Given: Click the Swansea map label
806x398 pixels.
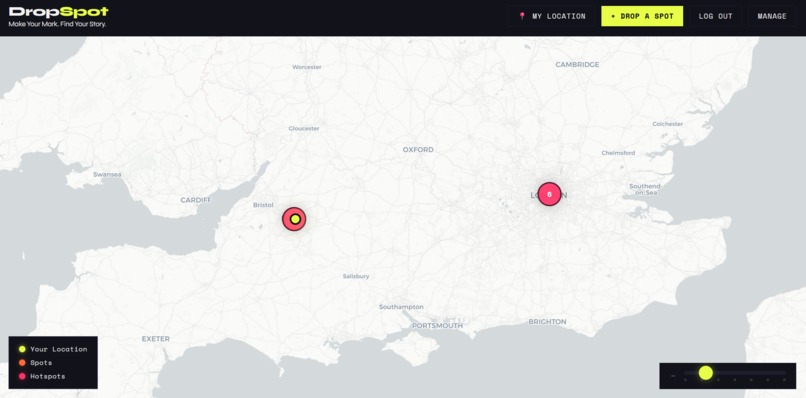Looking at the screenshot, I should 107,174.
